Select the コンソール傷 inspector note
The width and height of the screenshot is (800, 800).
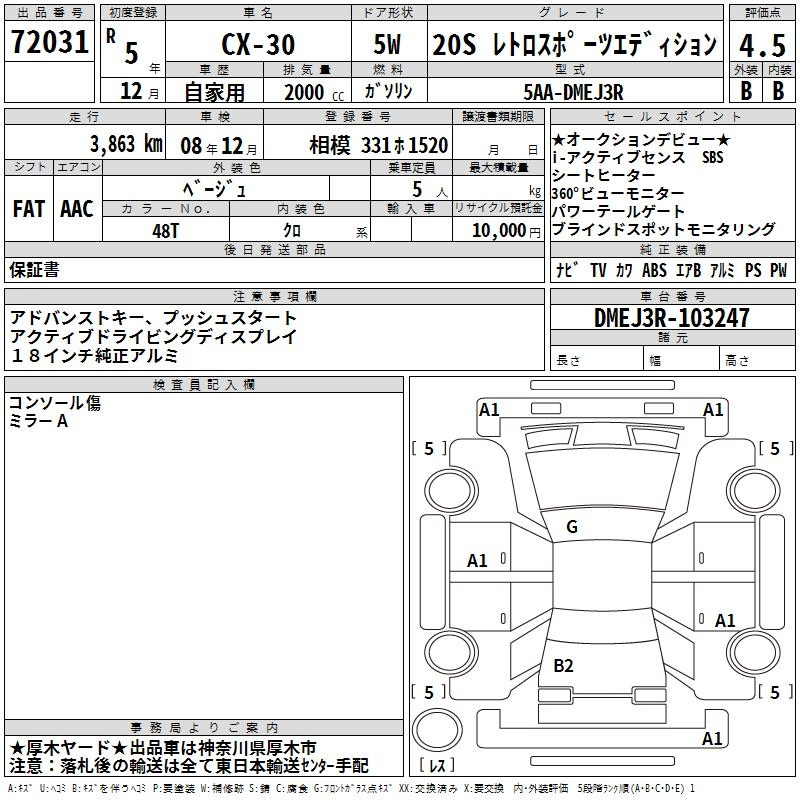coord(55,403)
